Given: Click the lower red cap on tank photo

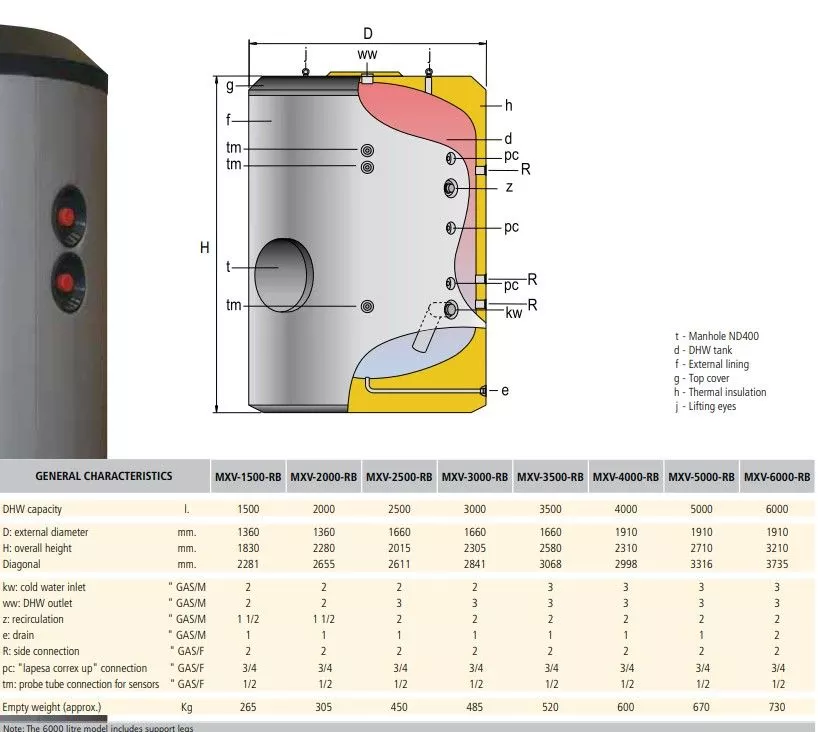Looking at the screenshot, I should 69,275.
